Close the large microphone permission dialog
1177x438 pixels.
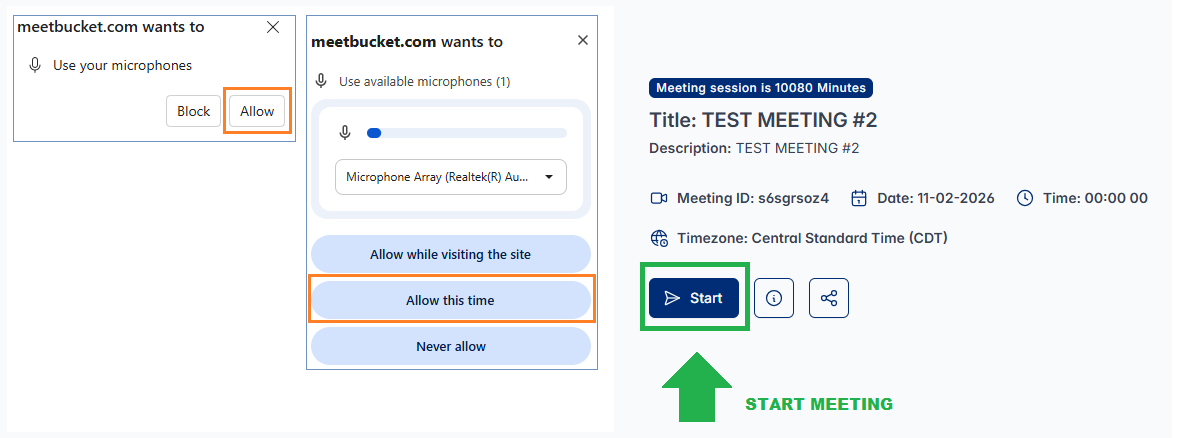click(583, 41)
